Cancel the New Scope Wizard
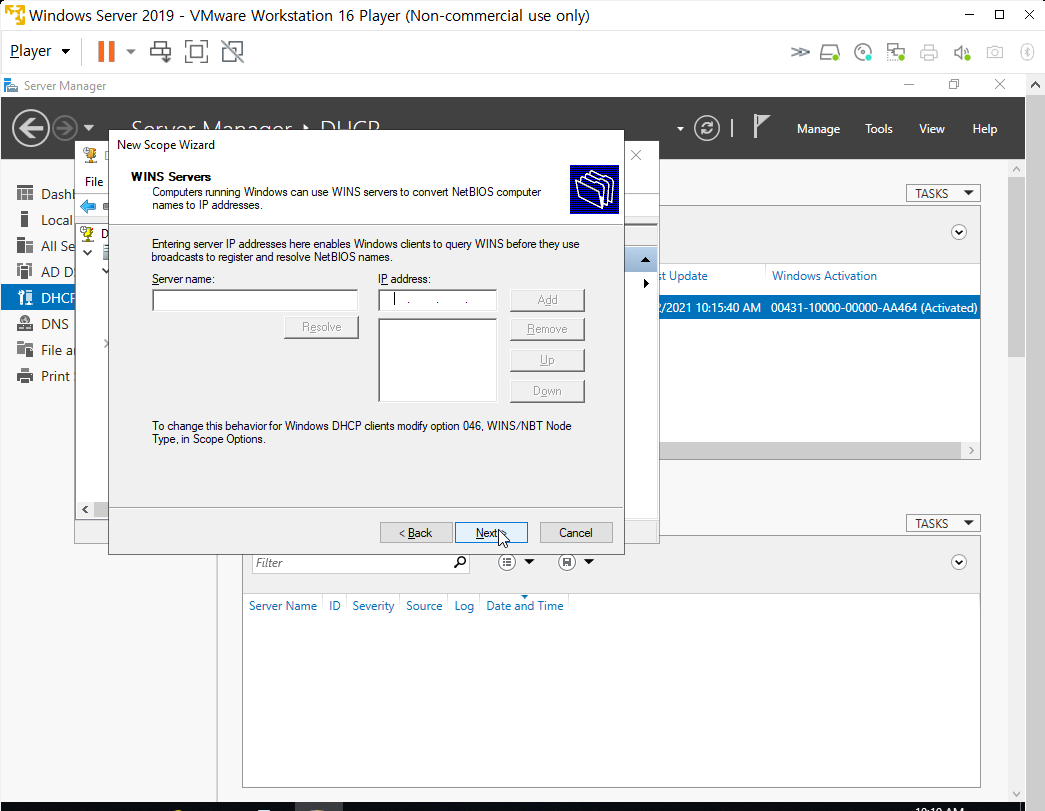 coord(576,532)
